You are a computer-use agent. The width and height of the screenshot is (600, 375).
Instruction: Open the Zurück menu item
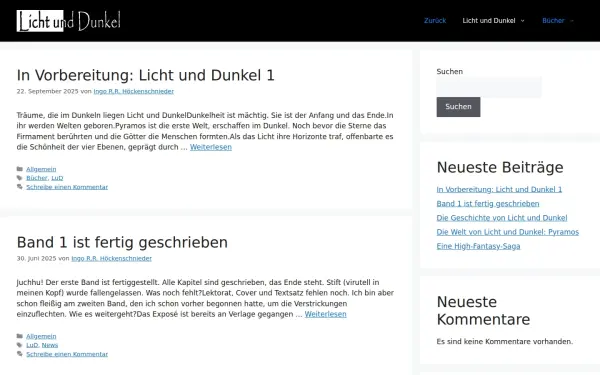tap(435, 21)
